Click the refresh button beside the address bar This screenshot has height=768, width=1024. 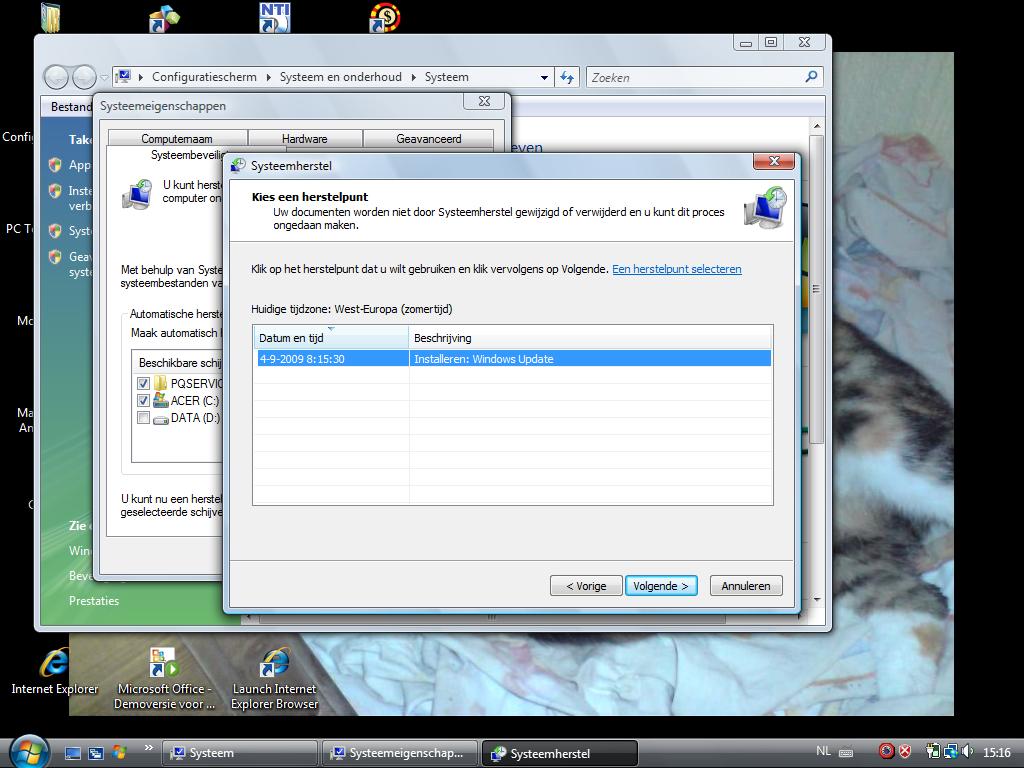[x=566, y=77]
